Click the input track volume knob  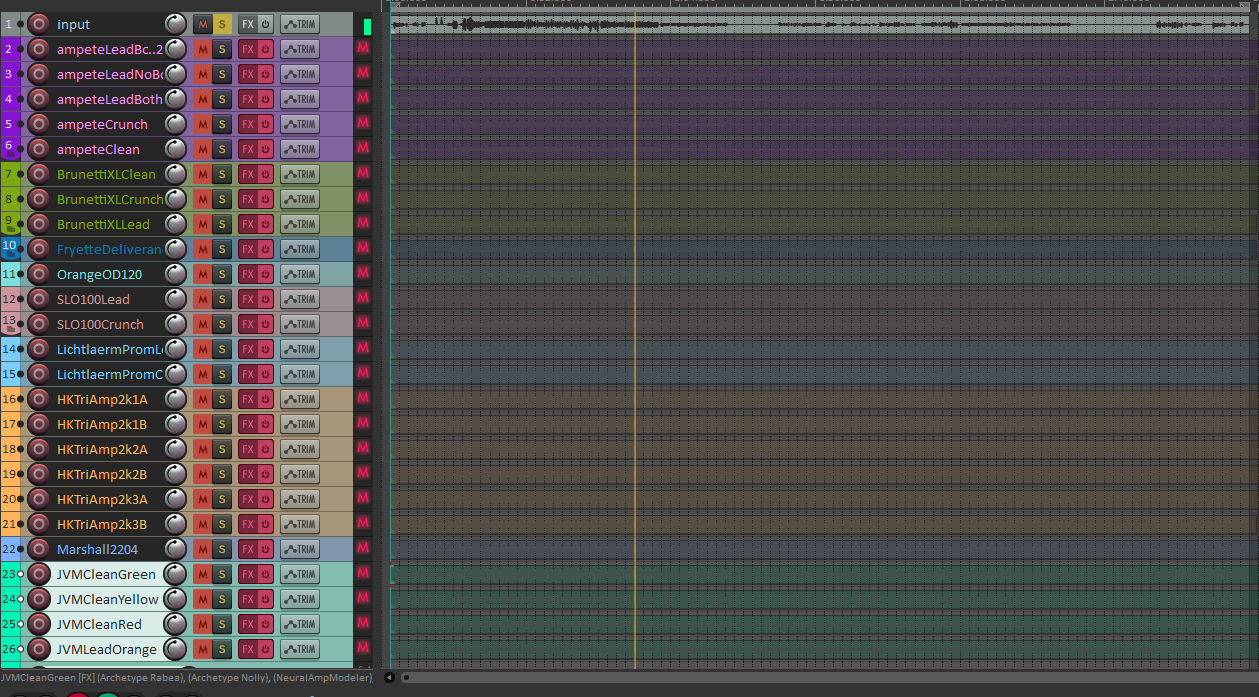(176, 24)
